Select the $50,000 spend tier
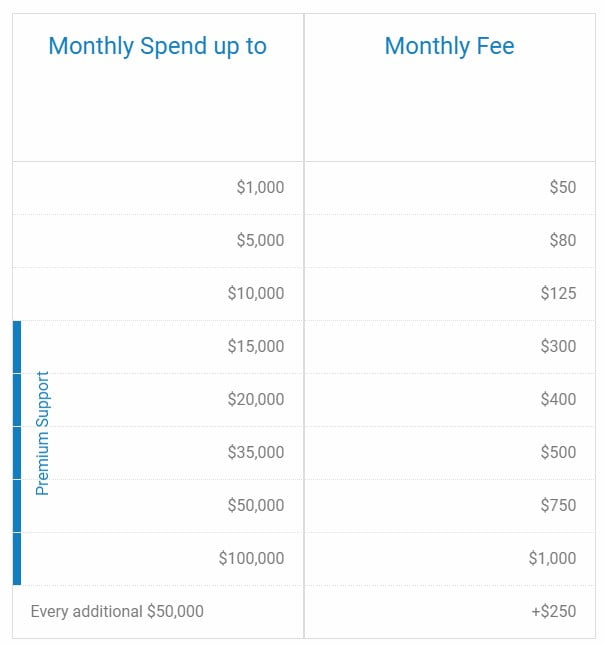 (256, 506)
